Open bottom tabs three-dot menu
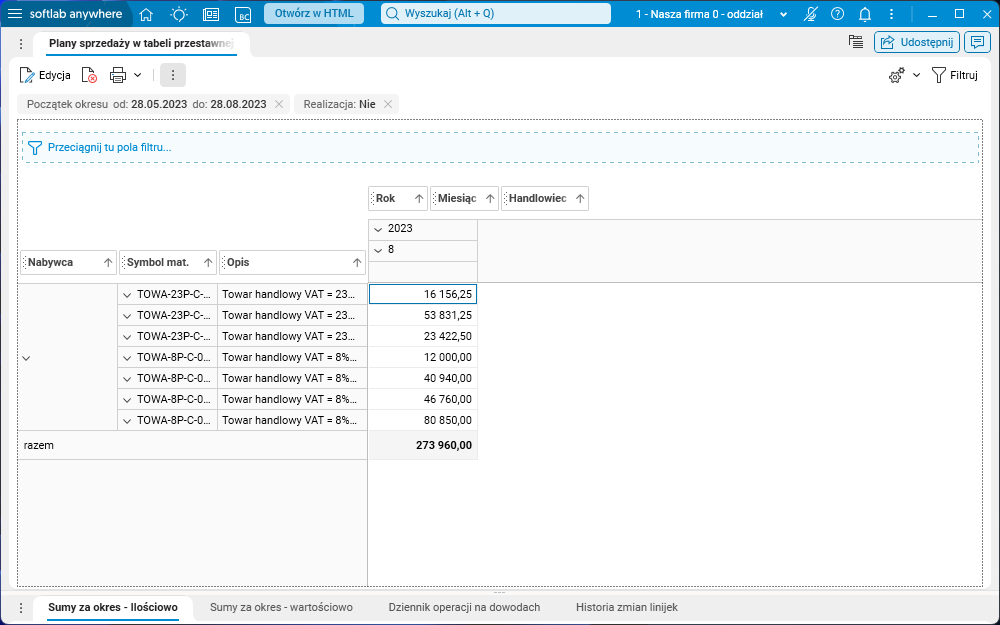Image resolution: width=1000 pixels, height=625 pixels. (x=21, y=608)
